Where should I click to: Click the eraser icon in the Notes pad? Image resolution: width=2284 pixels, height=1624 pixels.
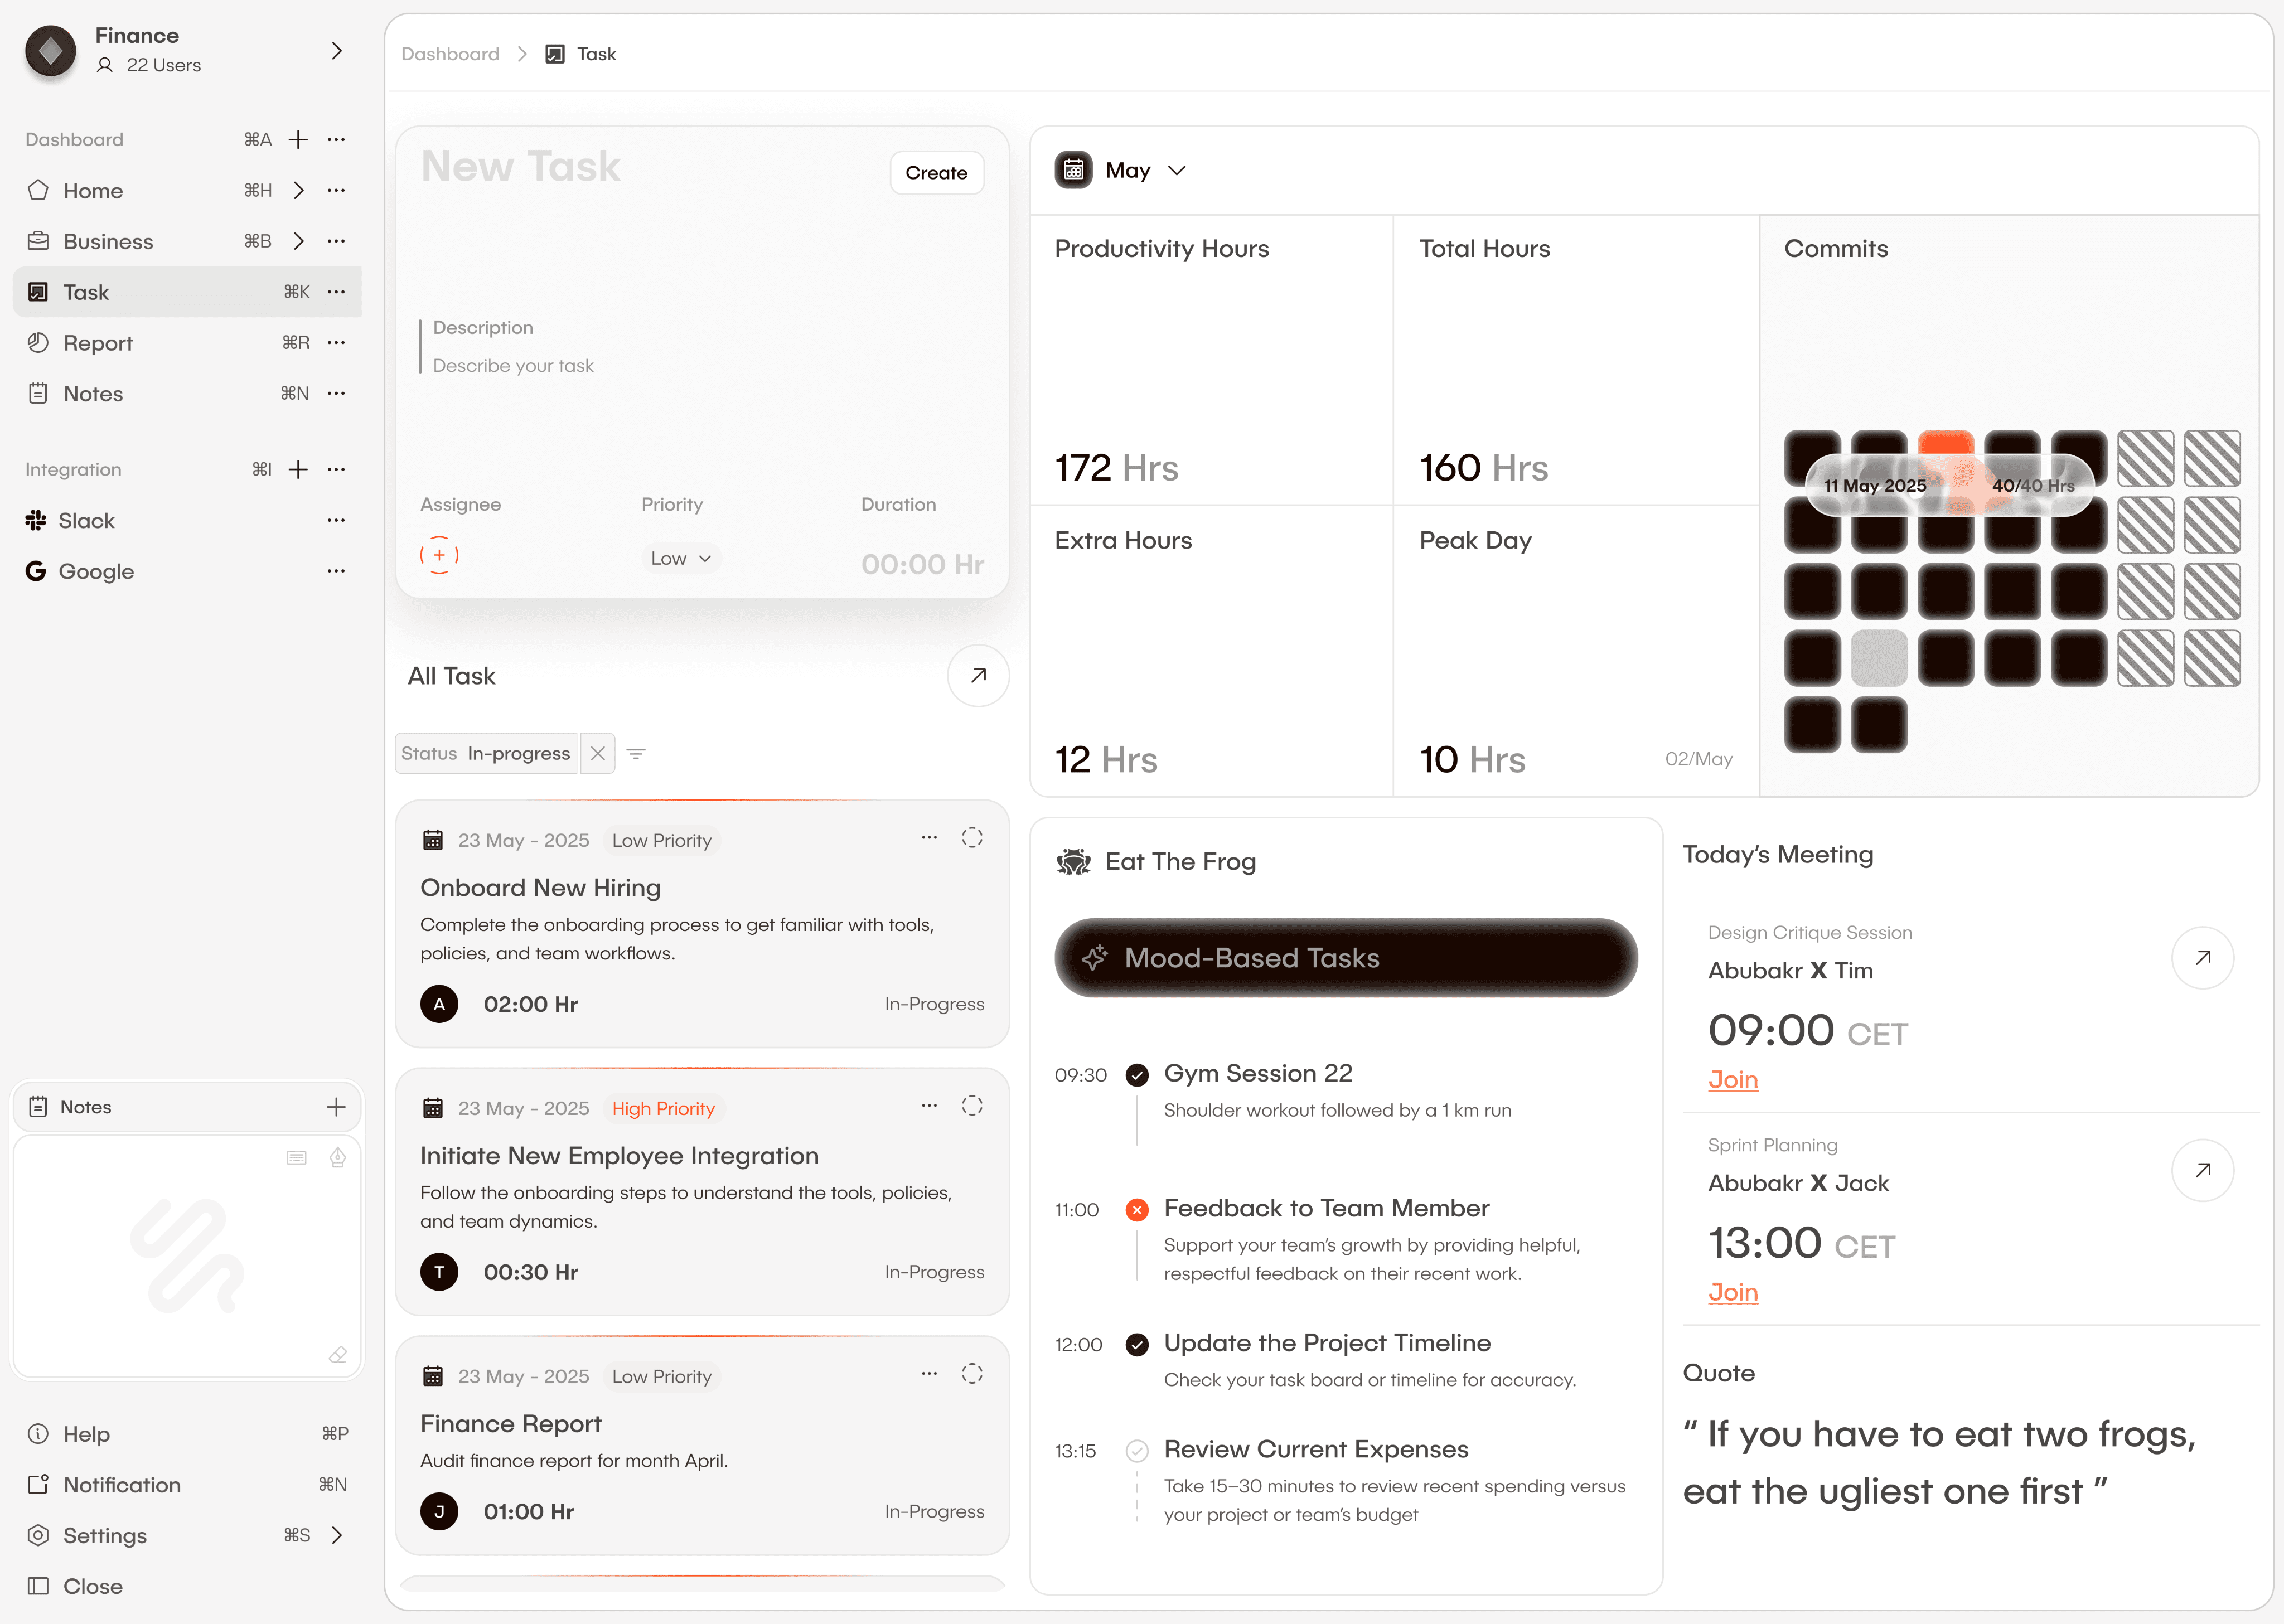click(338, 1354)
